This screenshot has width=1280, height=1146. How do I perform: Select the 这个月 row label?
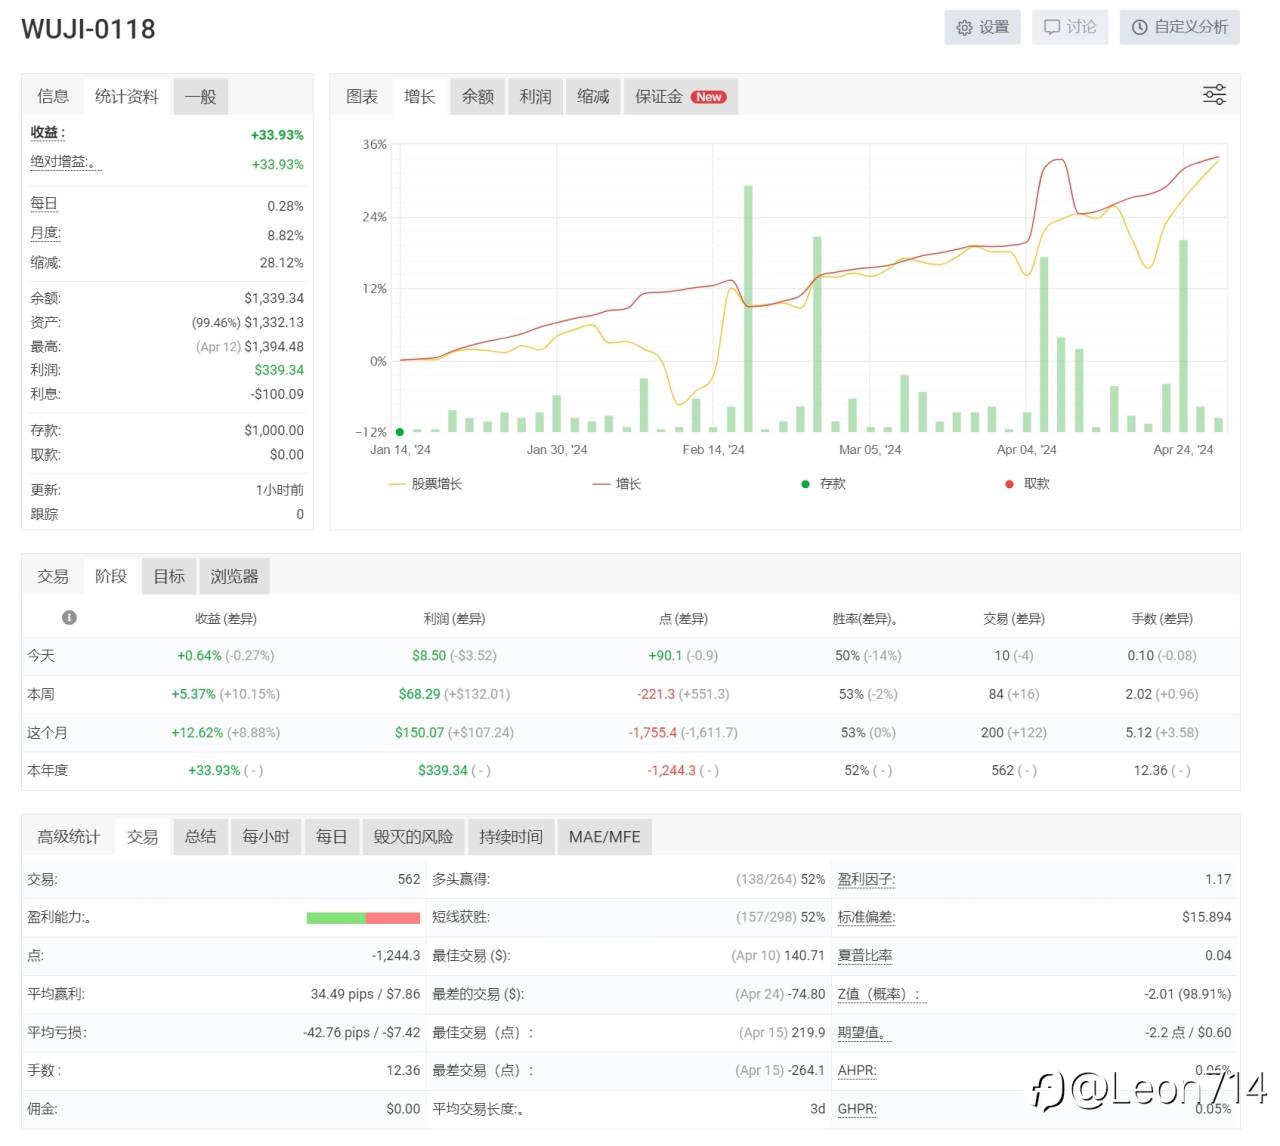pyautogui.click(x=47, y=733)
